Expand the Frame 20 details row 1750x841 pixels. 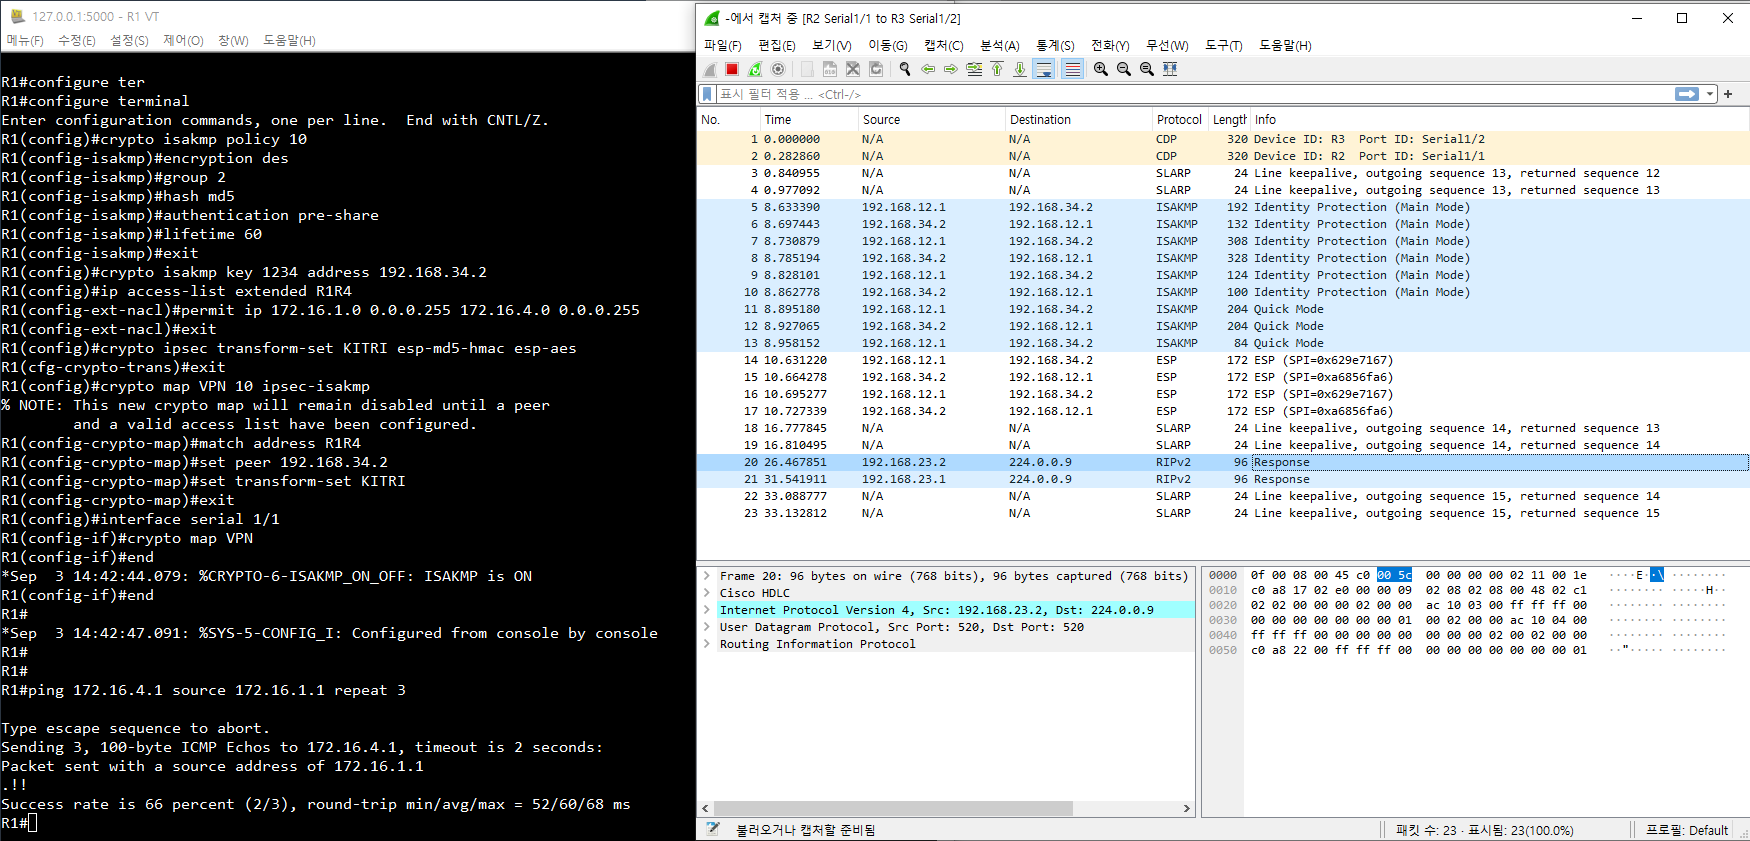[x=707, y=576]
